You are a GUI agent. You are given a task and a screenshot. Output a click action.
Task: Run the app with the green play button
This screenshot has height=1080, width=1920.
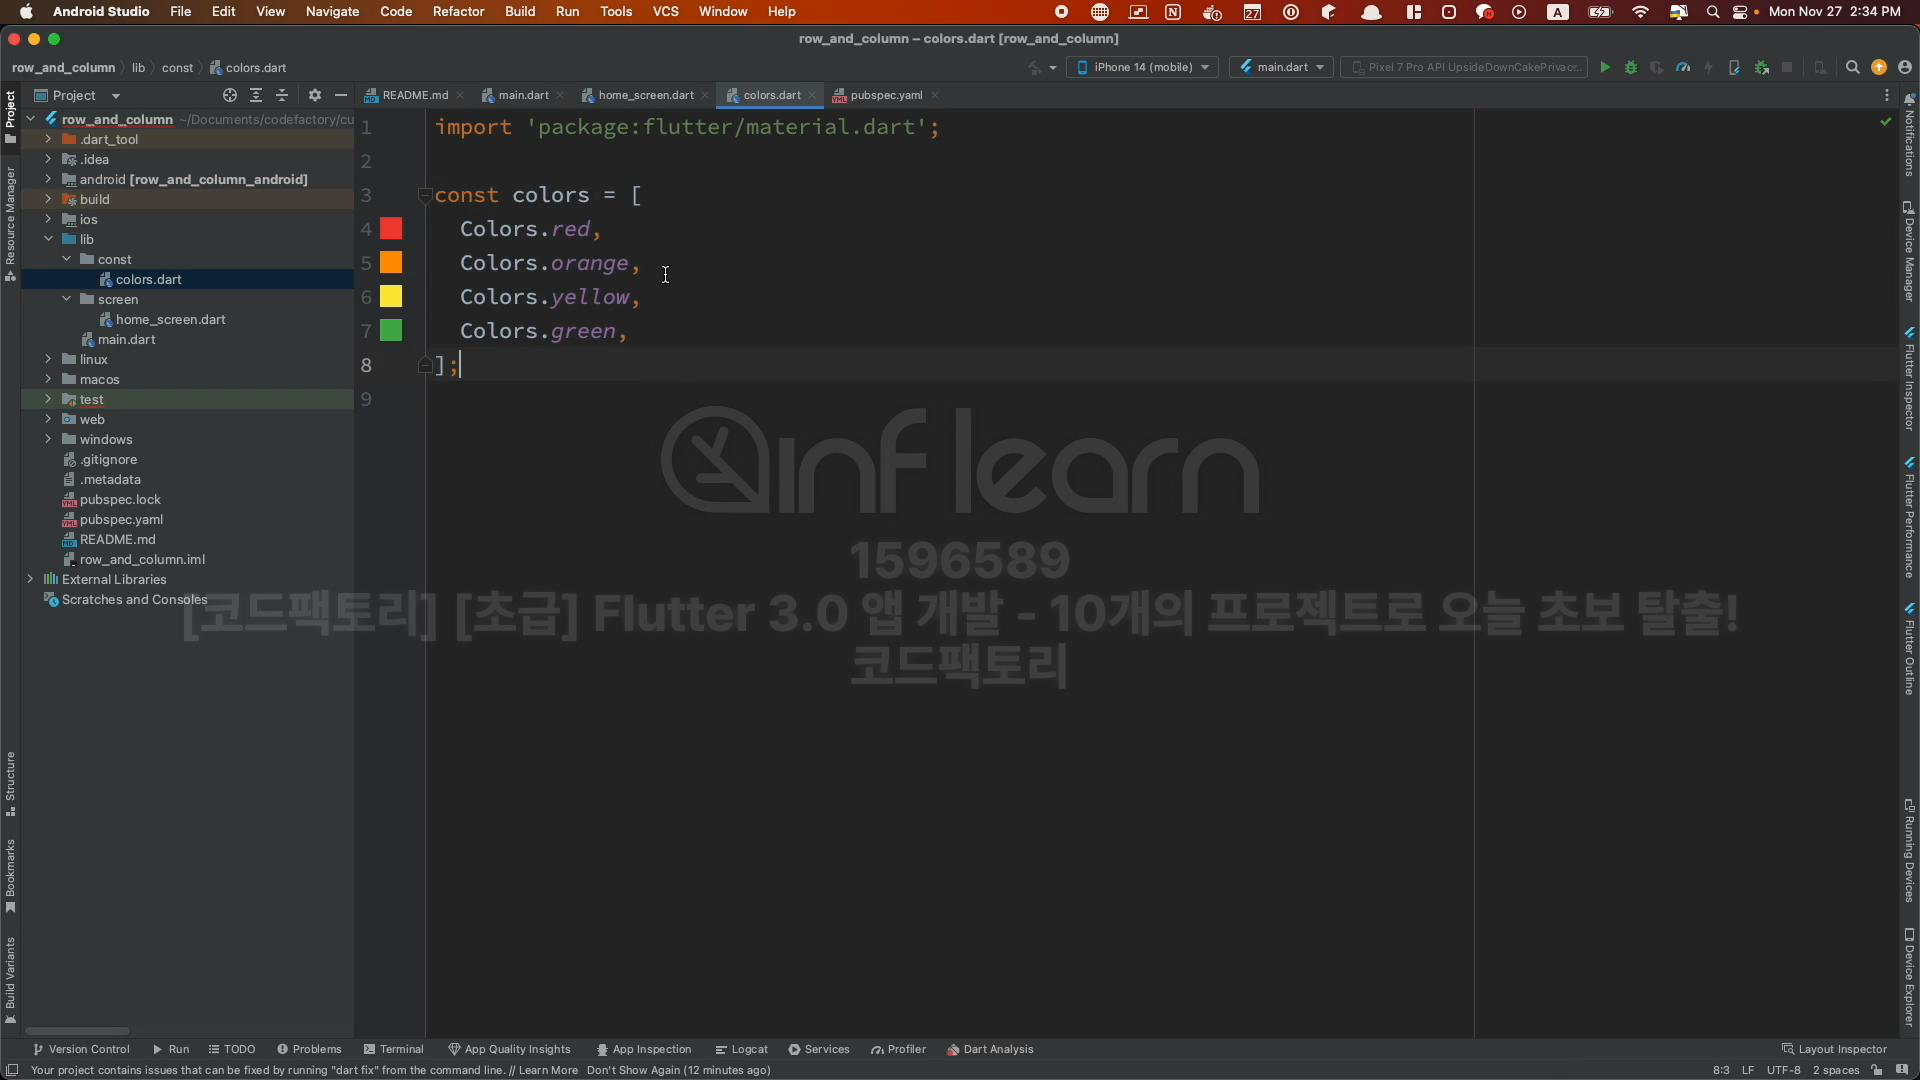click(x=1605, y=68)
